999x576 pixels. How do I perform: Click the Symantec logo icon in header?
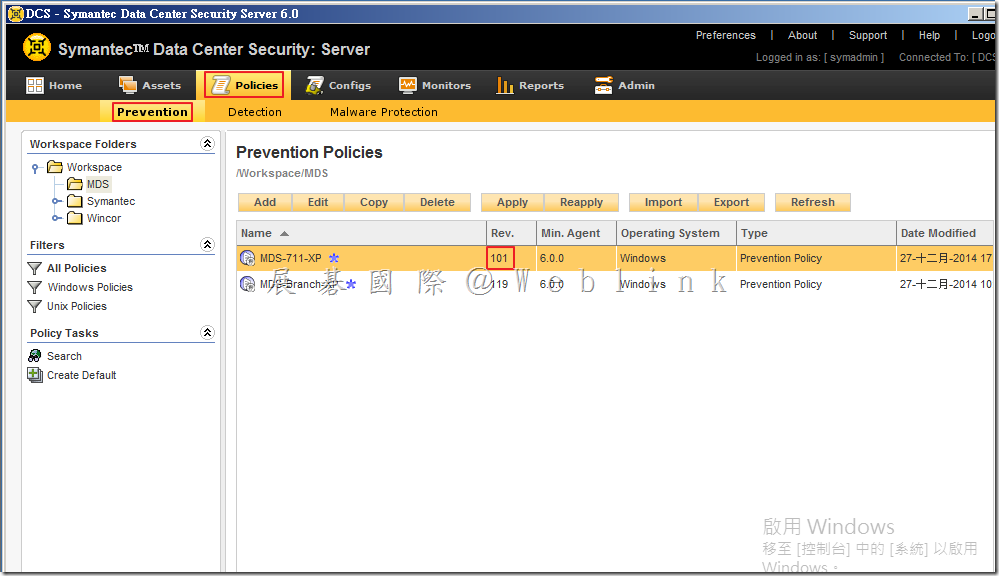pyautogui.click(x=36, y=47)
